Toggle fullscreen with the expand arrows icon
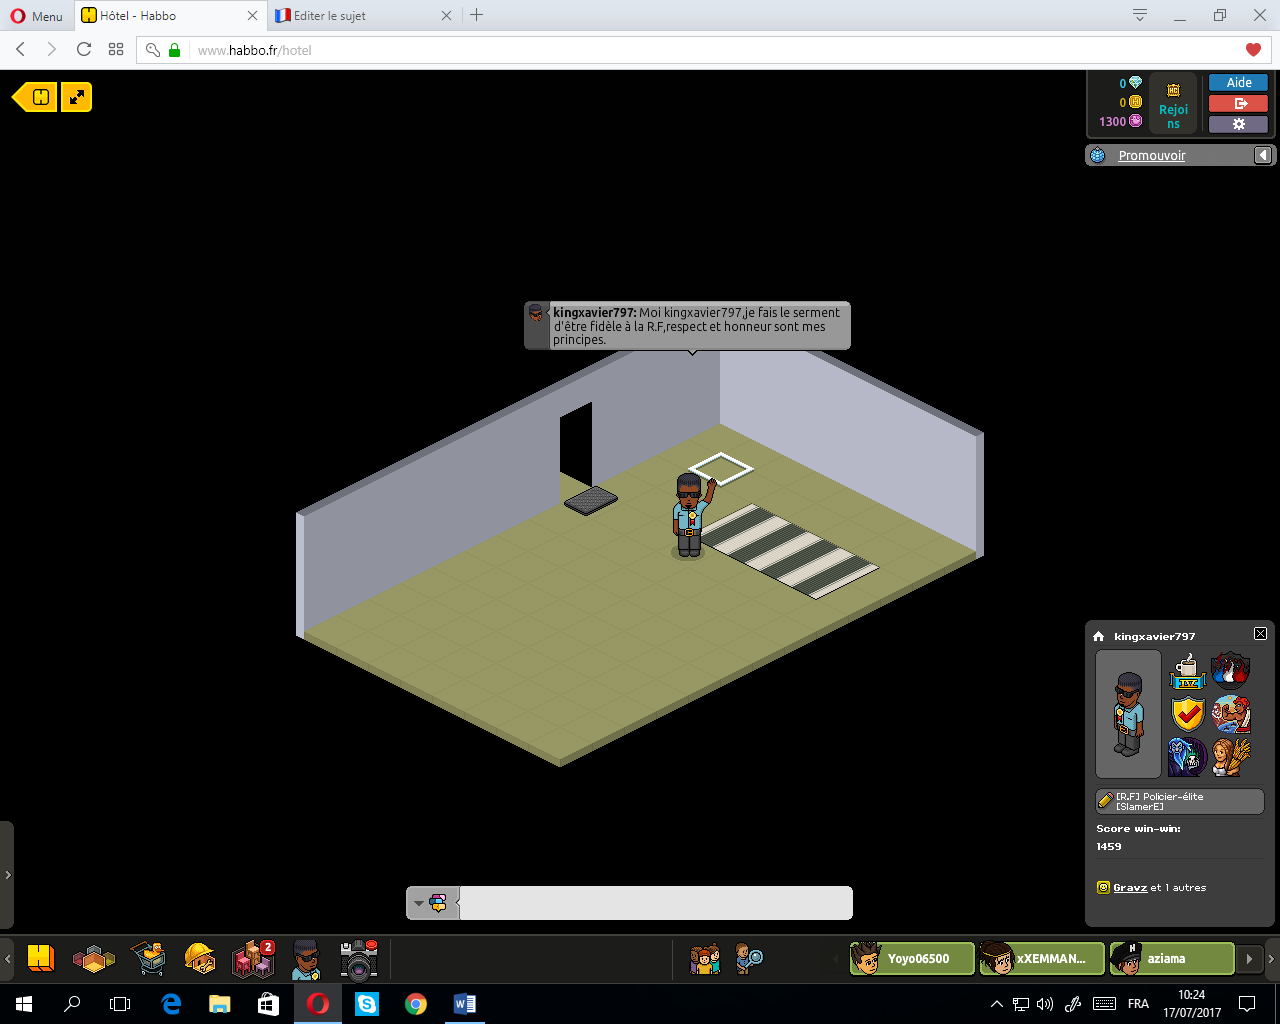 (77, 97)
